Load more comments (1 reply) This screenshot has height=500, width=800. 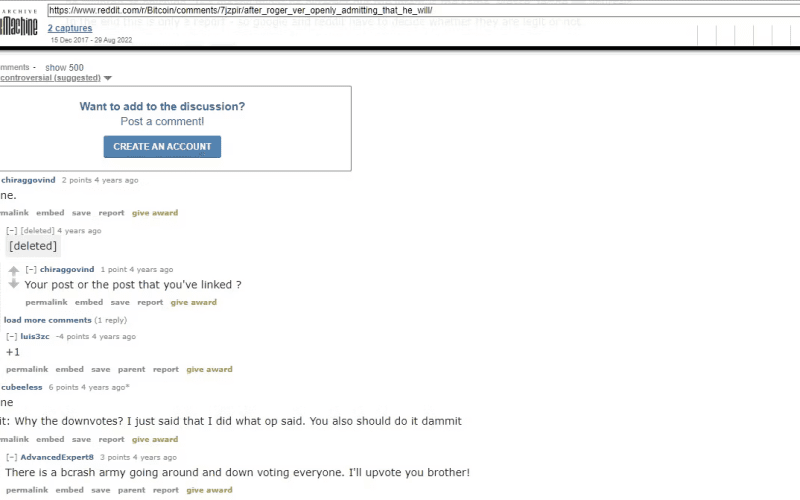[x=47, y=320]
